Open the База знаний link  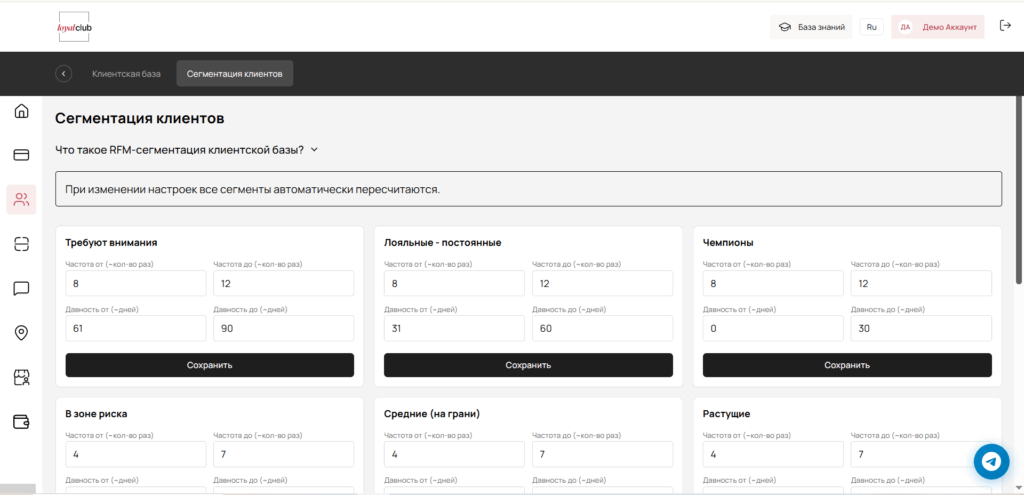coord(811,27)
